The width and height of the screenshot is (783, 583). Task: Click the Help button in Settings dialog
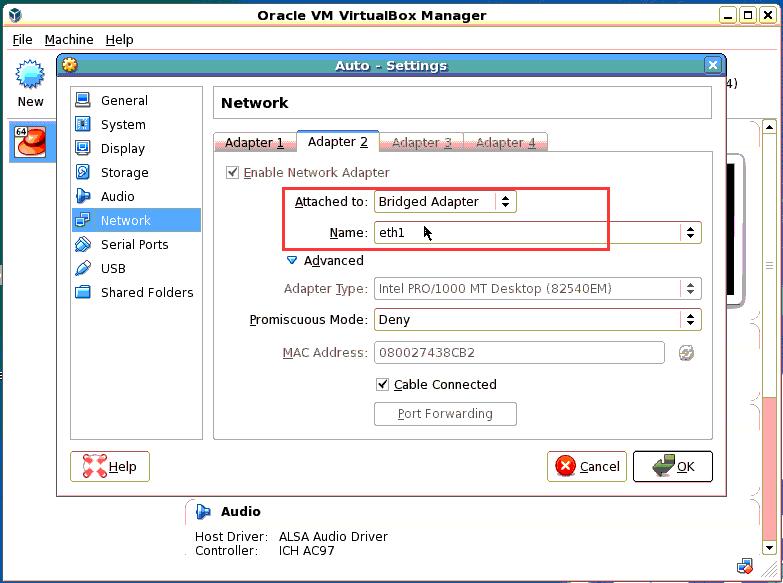click(x=110, y=466)
